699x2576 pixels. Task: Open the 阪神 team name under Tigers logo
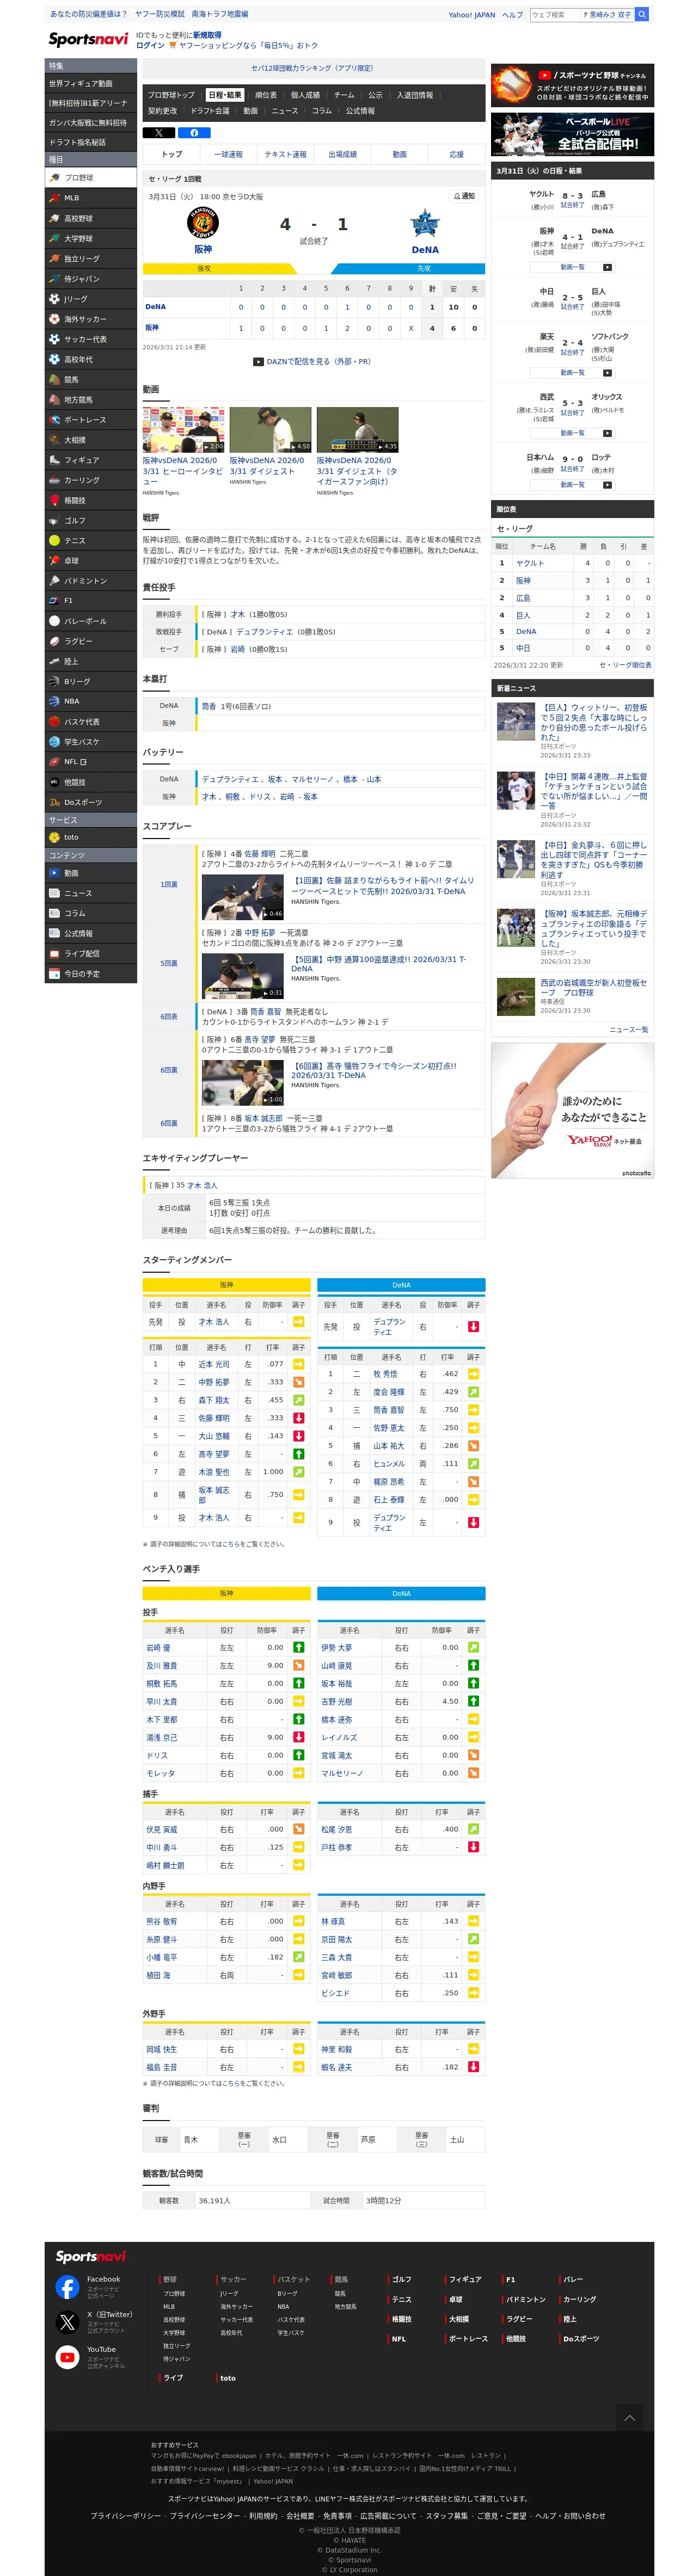click(x=203, y=250)
